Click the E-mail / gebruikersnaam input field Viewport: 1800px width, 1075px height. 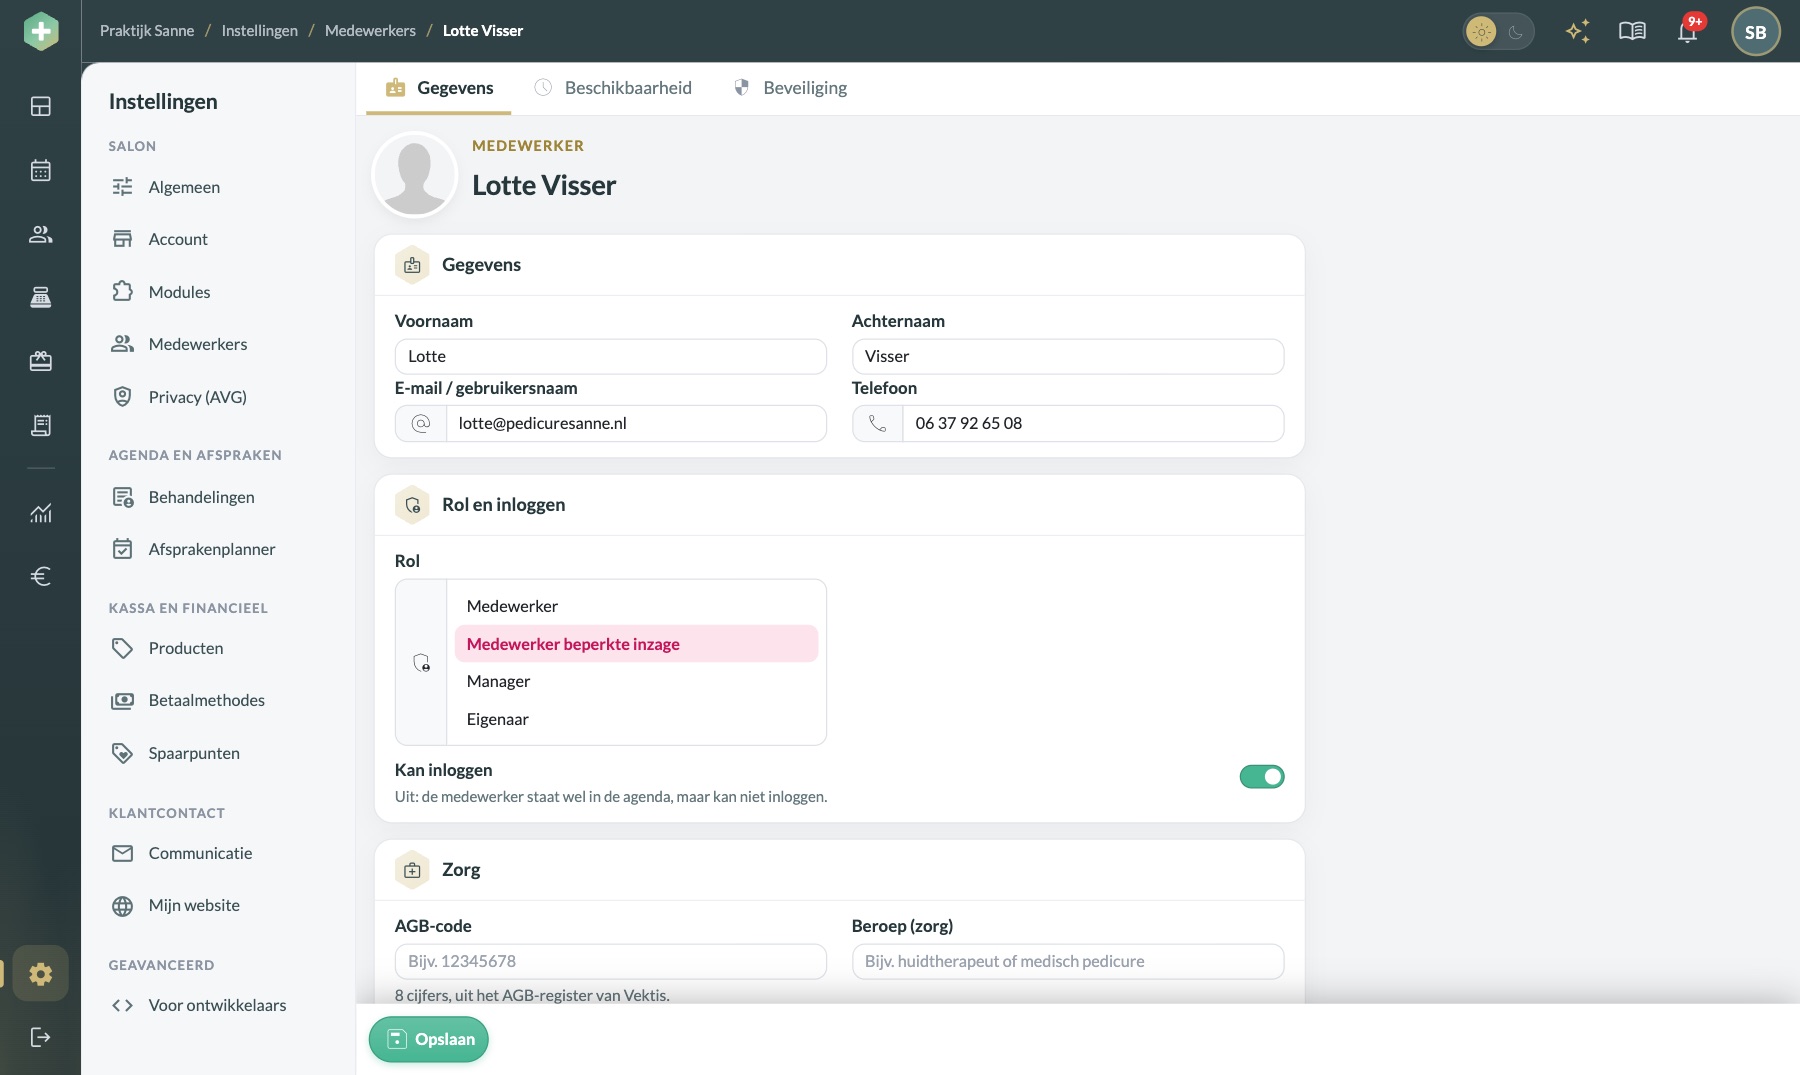coord(636,423)
